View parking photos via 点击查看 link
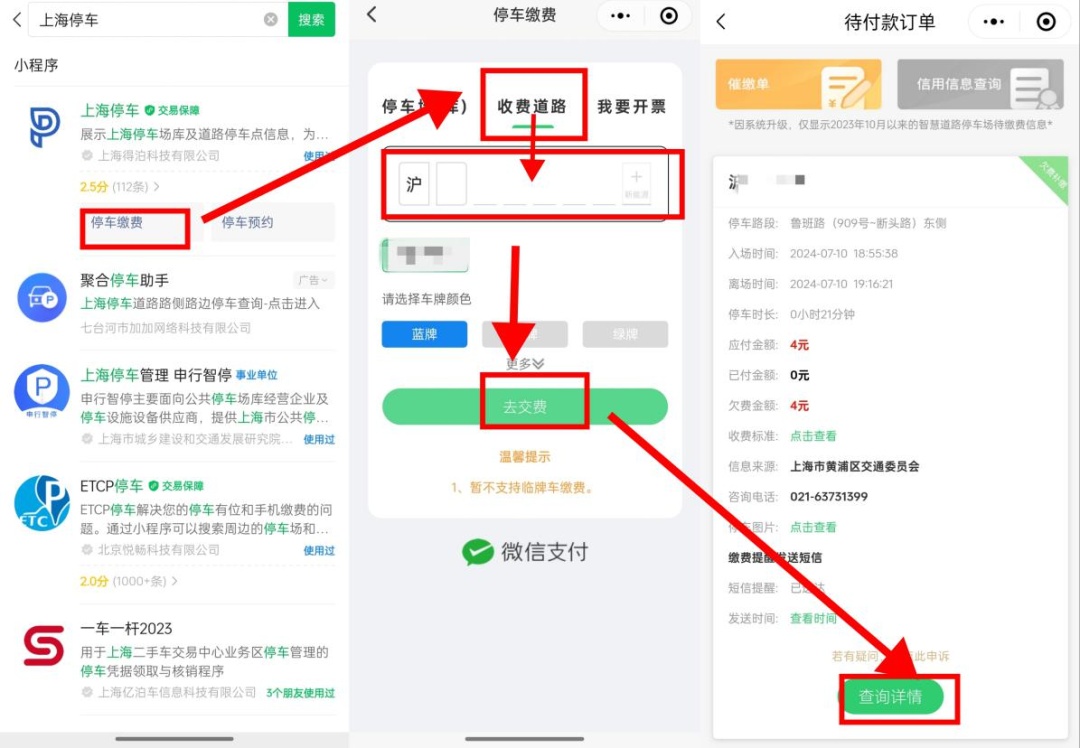The height and width of the screenshot is (748, 1080). [x=813, y=527]
